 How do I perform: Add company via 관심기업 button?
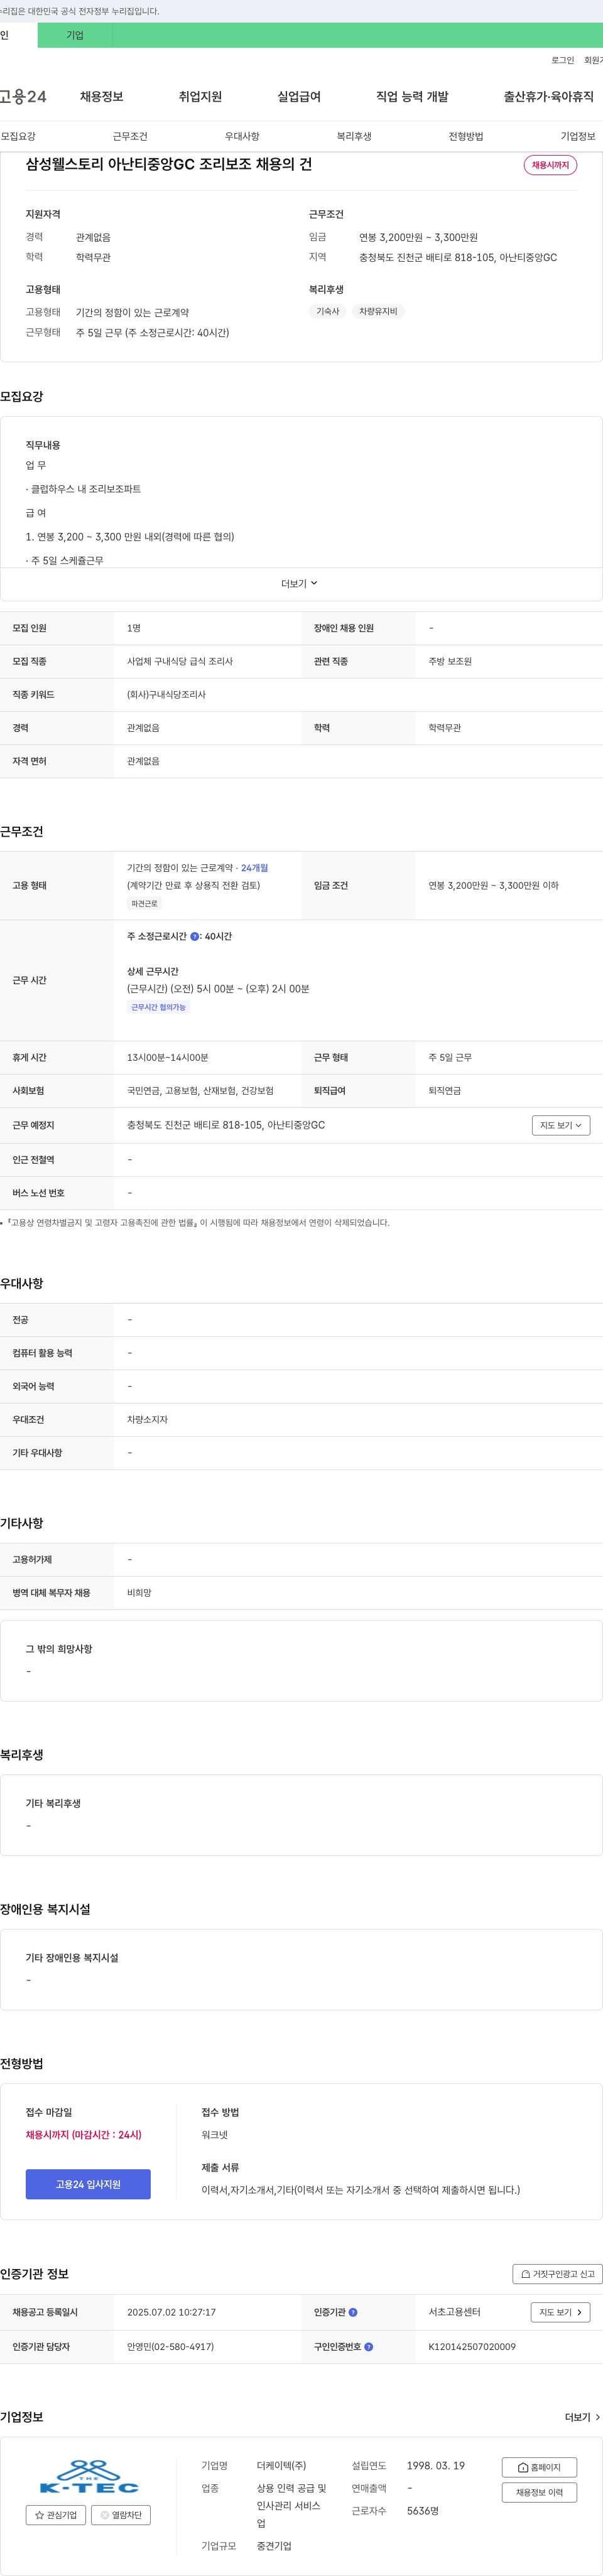pos(56,2515)
